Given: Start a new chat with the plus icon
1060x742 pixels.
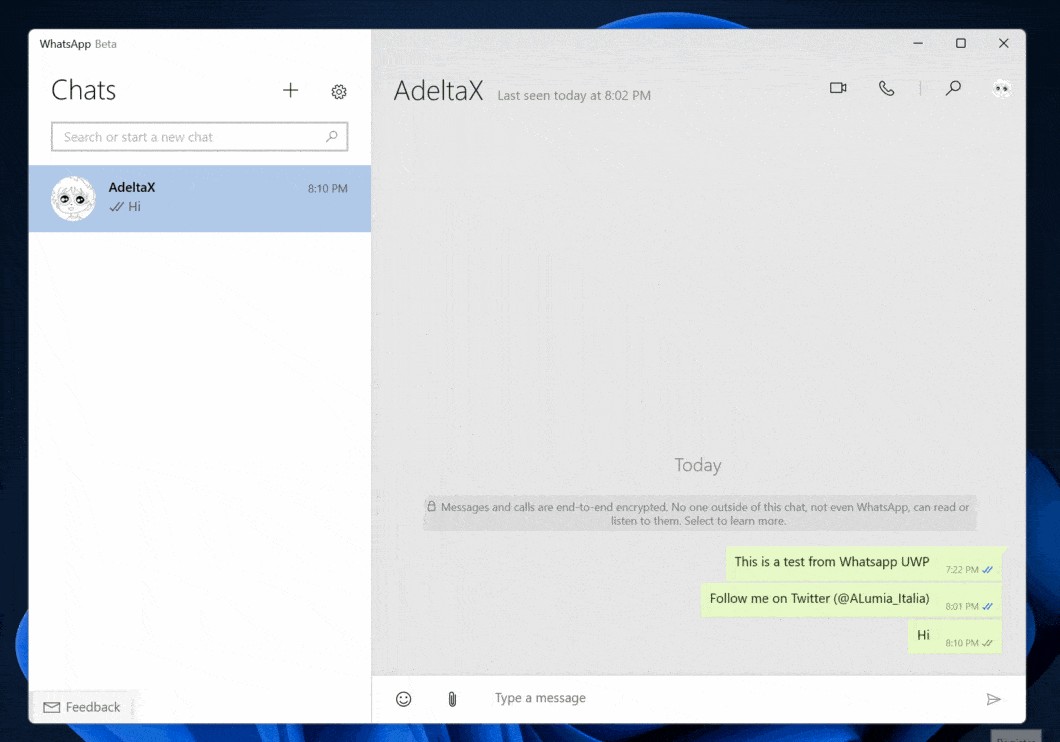Looking at the screenshot, I should 291,90.
